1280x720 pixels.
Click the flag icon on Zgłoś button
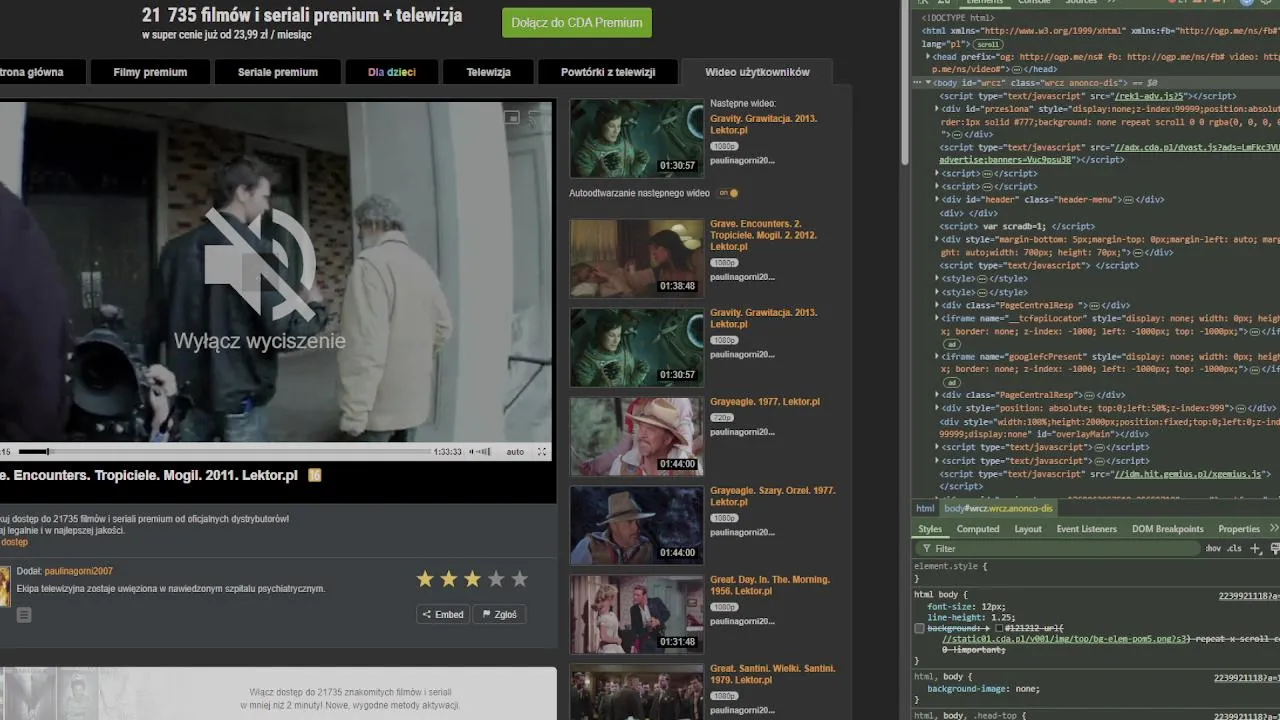(487, 615)
